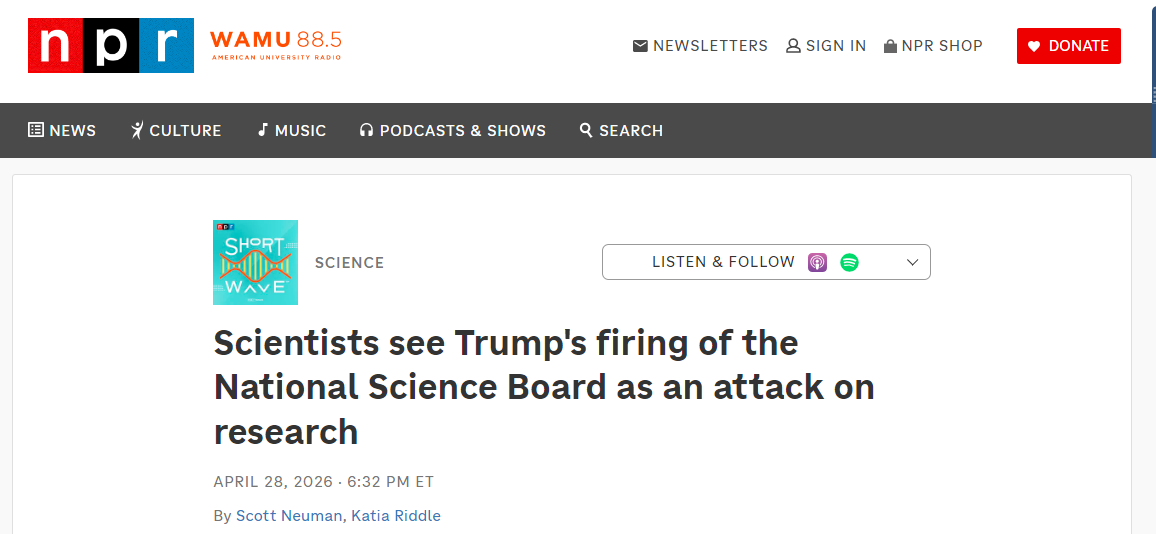This screenshot has height=534, width=1156.
Task: Open the Short Wave podcast thumbnail
Action: 255,262
